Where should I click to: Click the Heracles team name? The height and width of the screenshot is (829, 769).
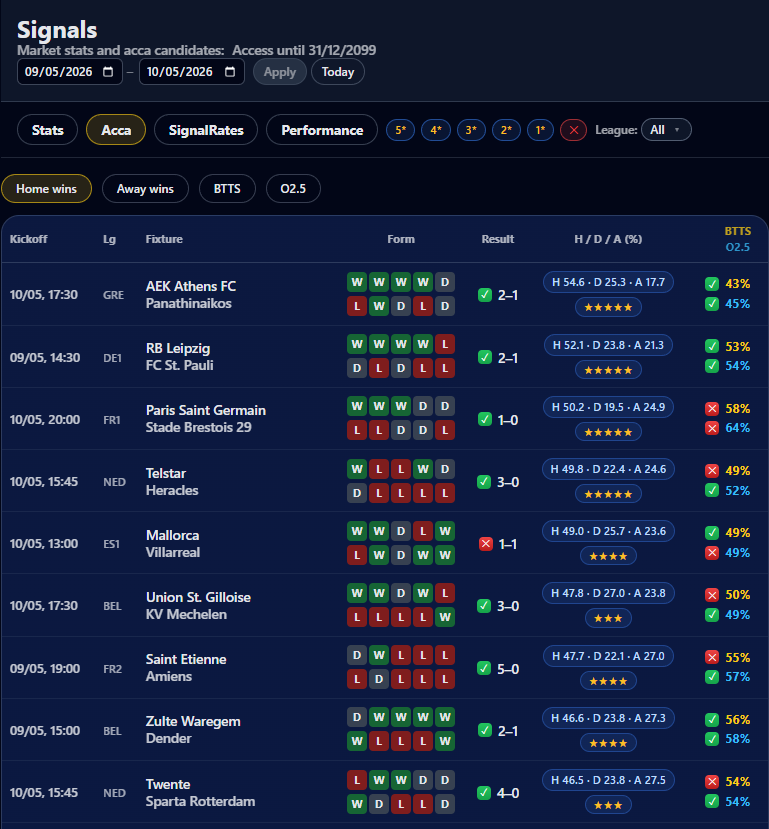(x=172, y=491)
